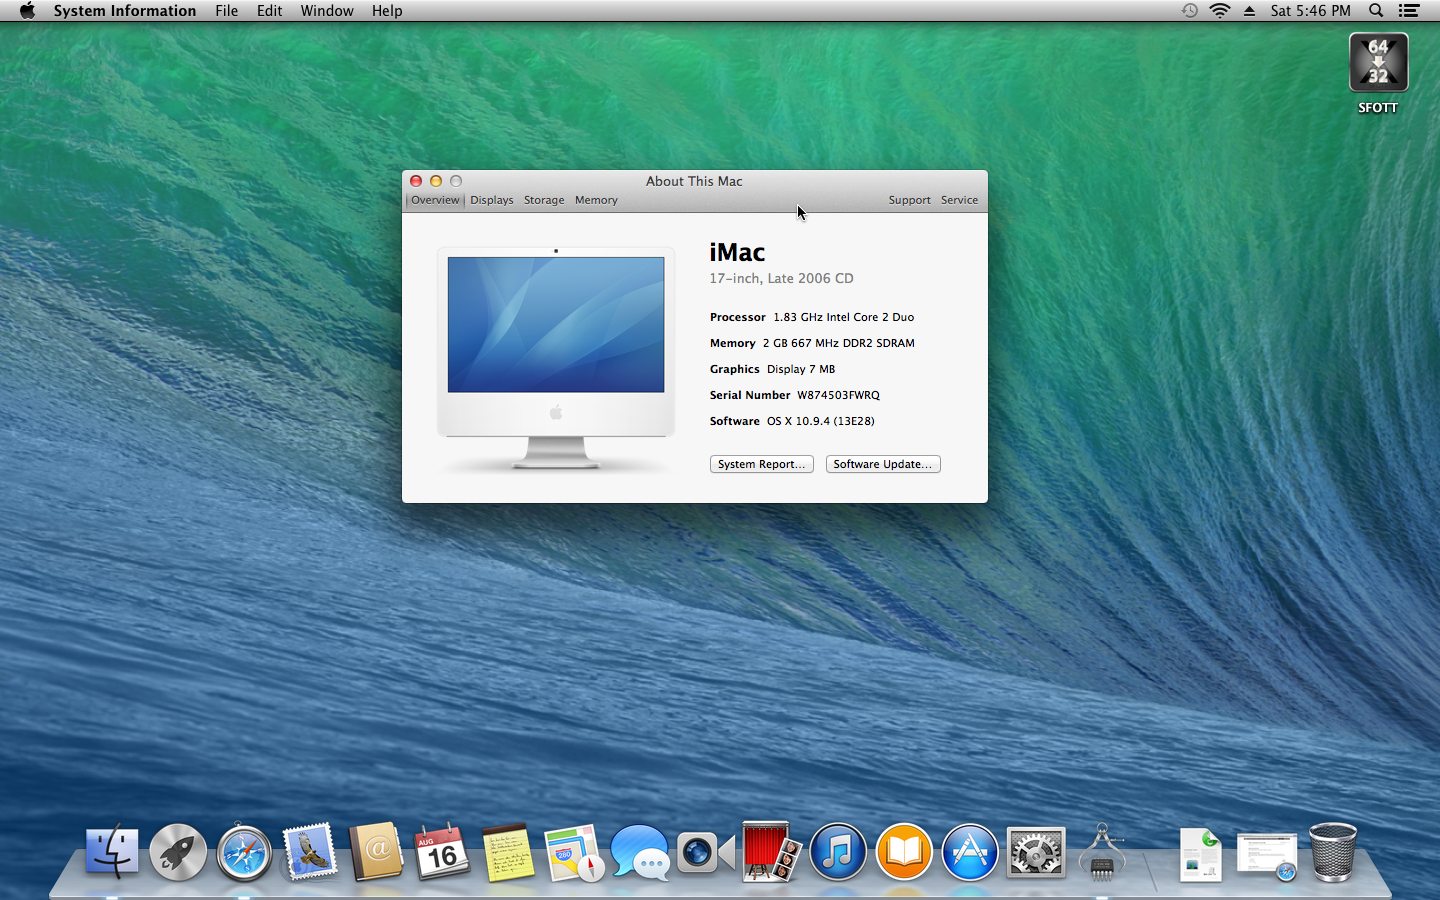
Task: Click OS X 10.9.4 (13E28) version text
Action: pos(821,421)
